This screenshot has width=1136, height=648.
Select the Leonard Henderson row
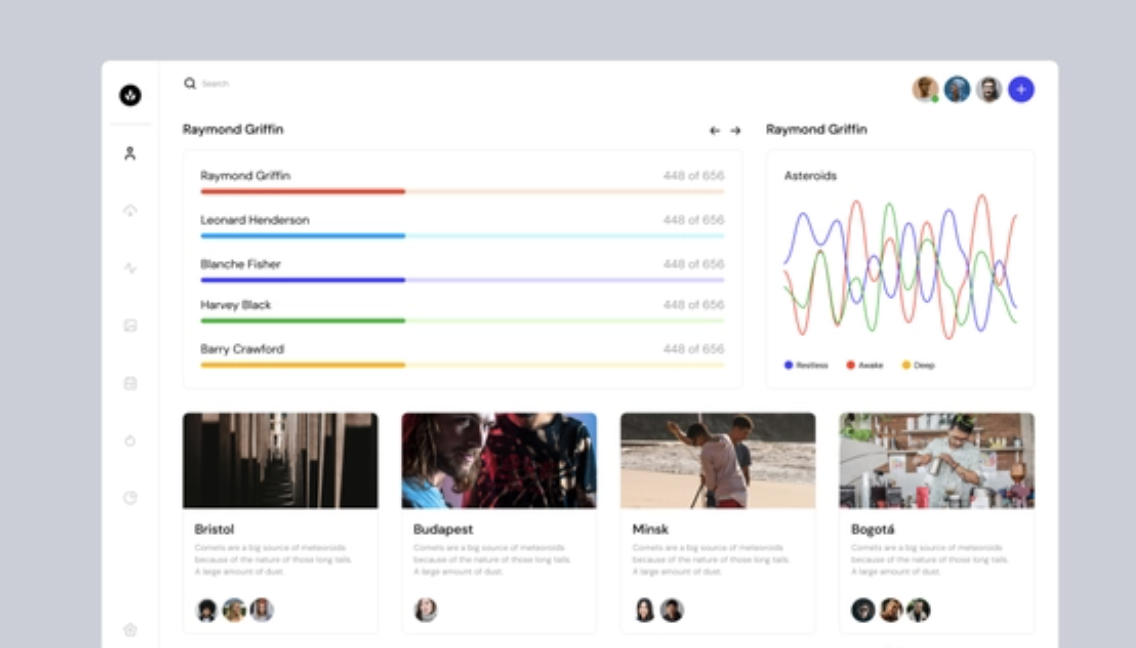tap(255, 220)
